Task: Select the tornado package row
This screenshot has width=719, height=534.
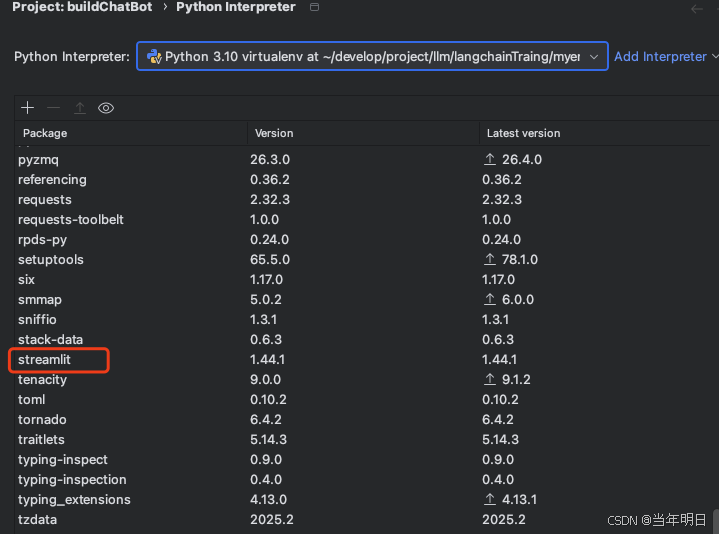Action: [364, 420]
